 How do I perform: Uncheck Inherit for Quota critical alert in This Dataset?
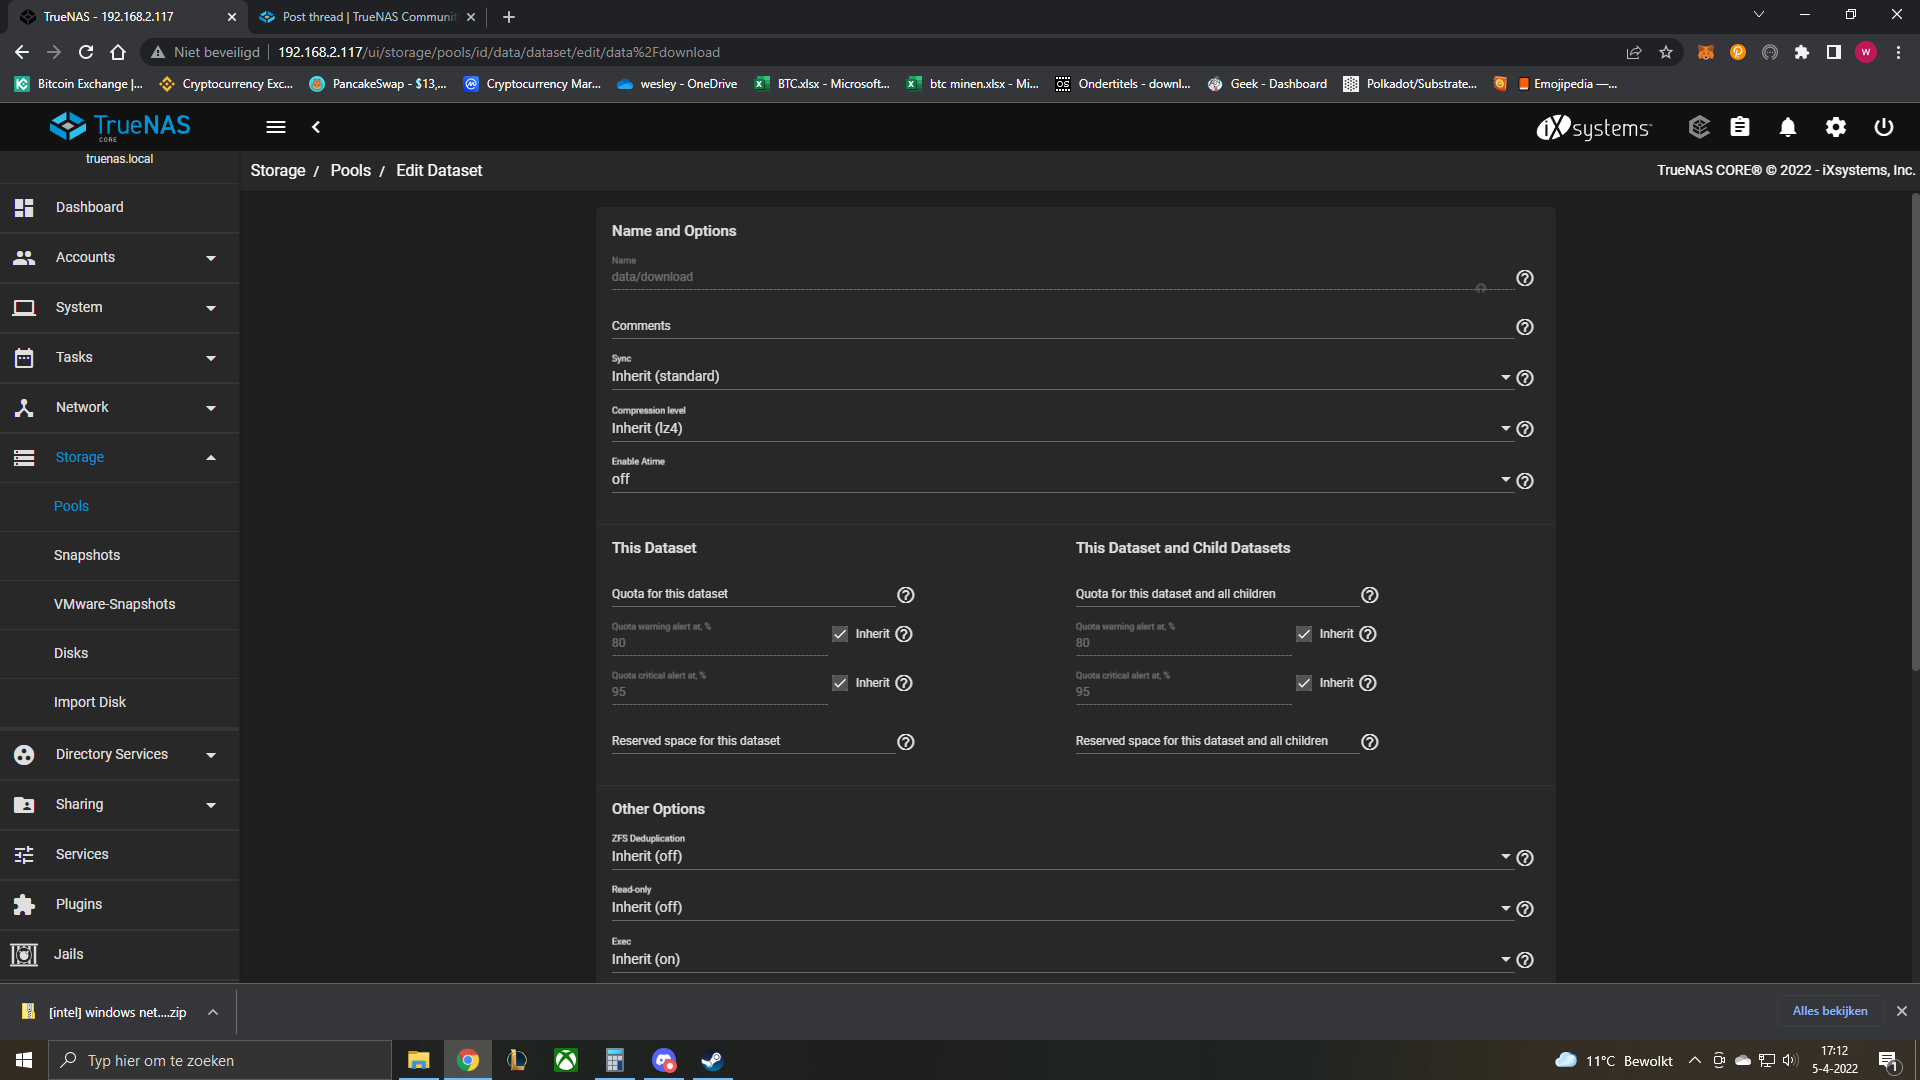(x=840, y=683)
